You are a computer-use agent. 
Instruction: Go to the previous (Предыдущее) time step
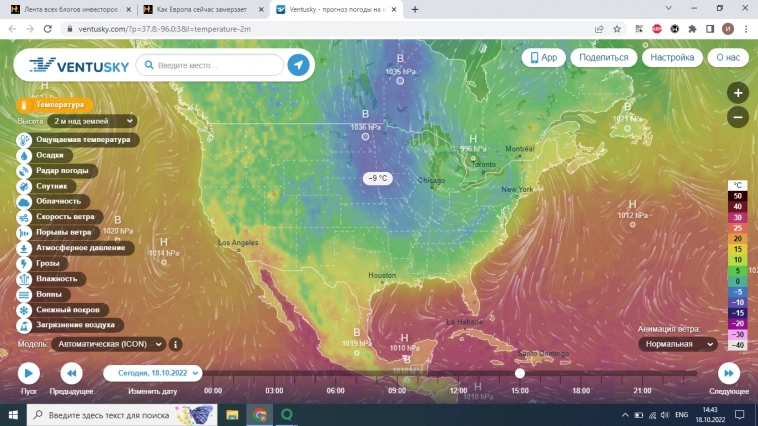pyautogui.click(x=72, y=373)
